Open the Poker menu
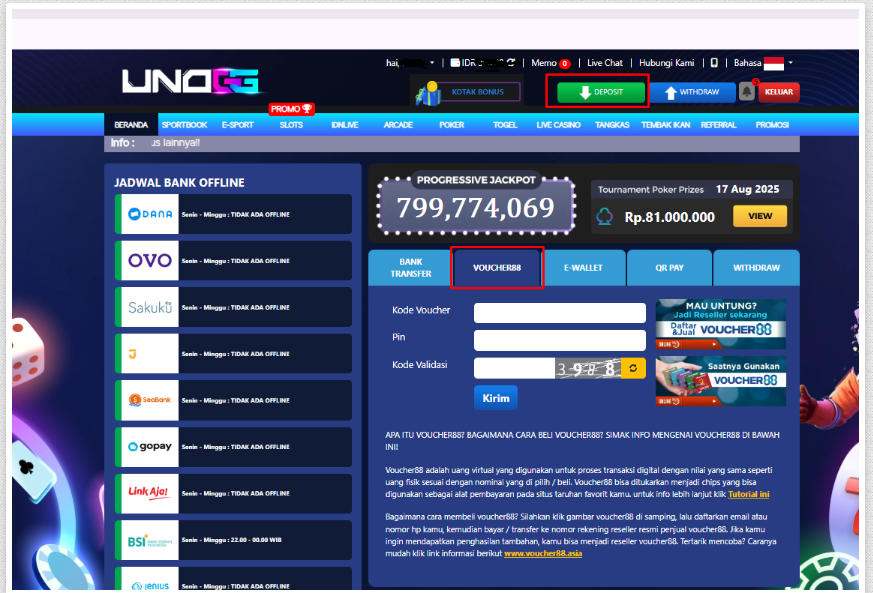 click(452, 125)
